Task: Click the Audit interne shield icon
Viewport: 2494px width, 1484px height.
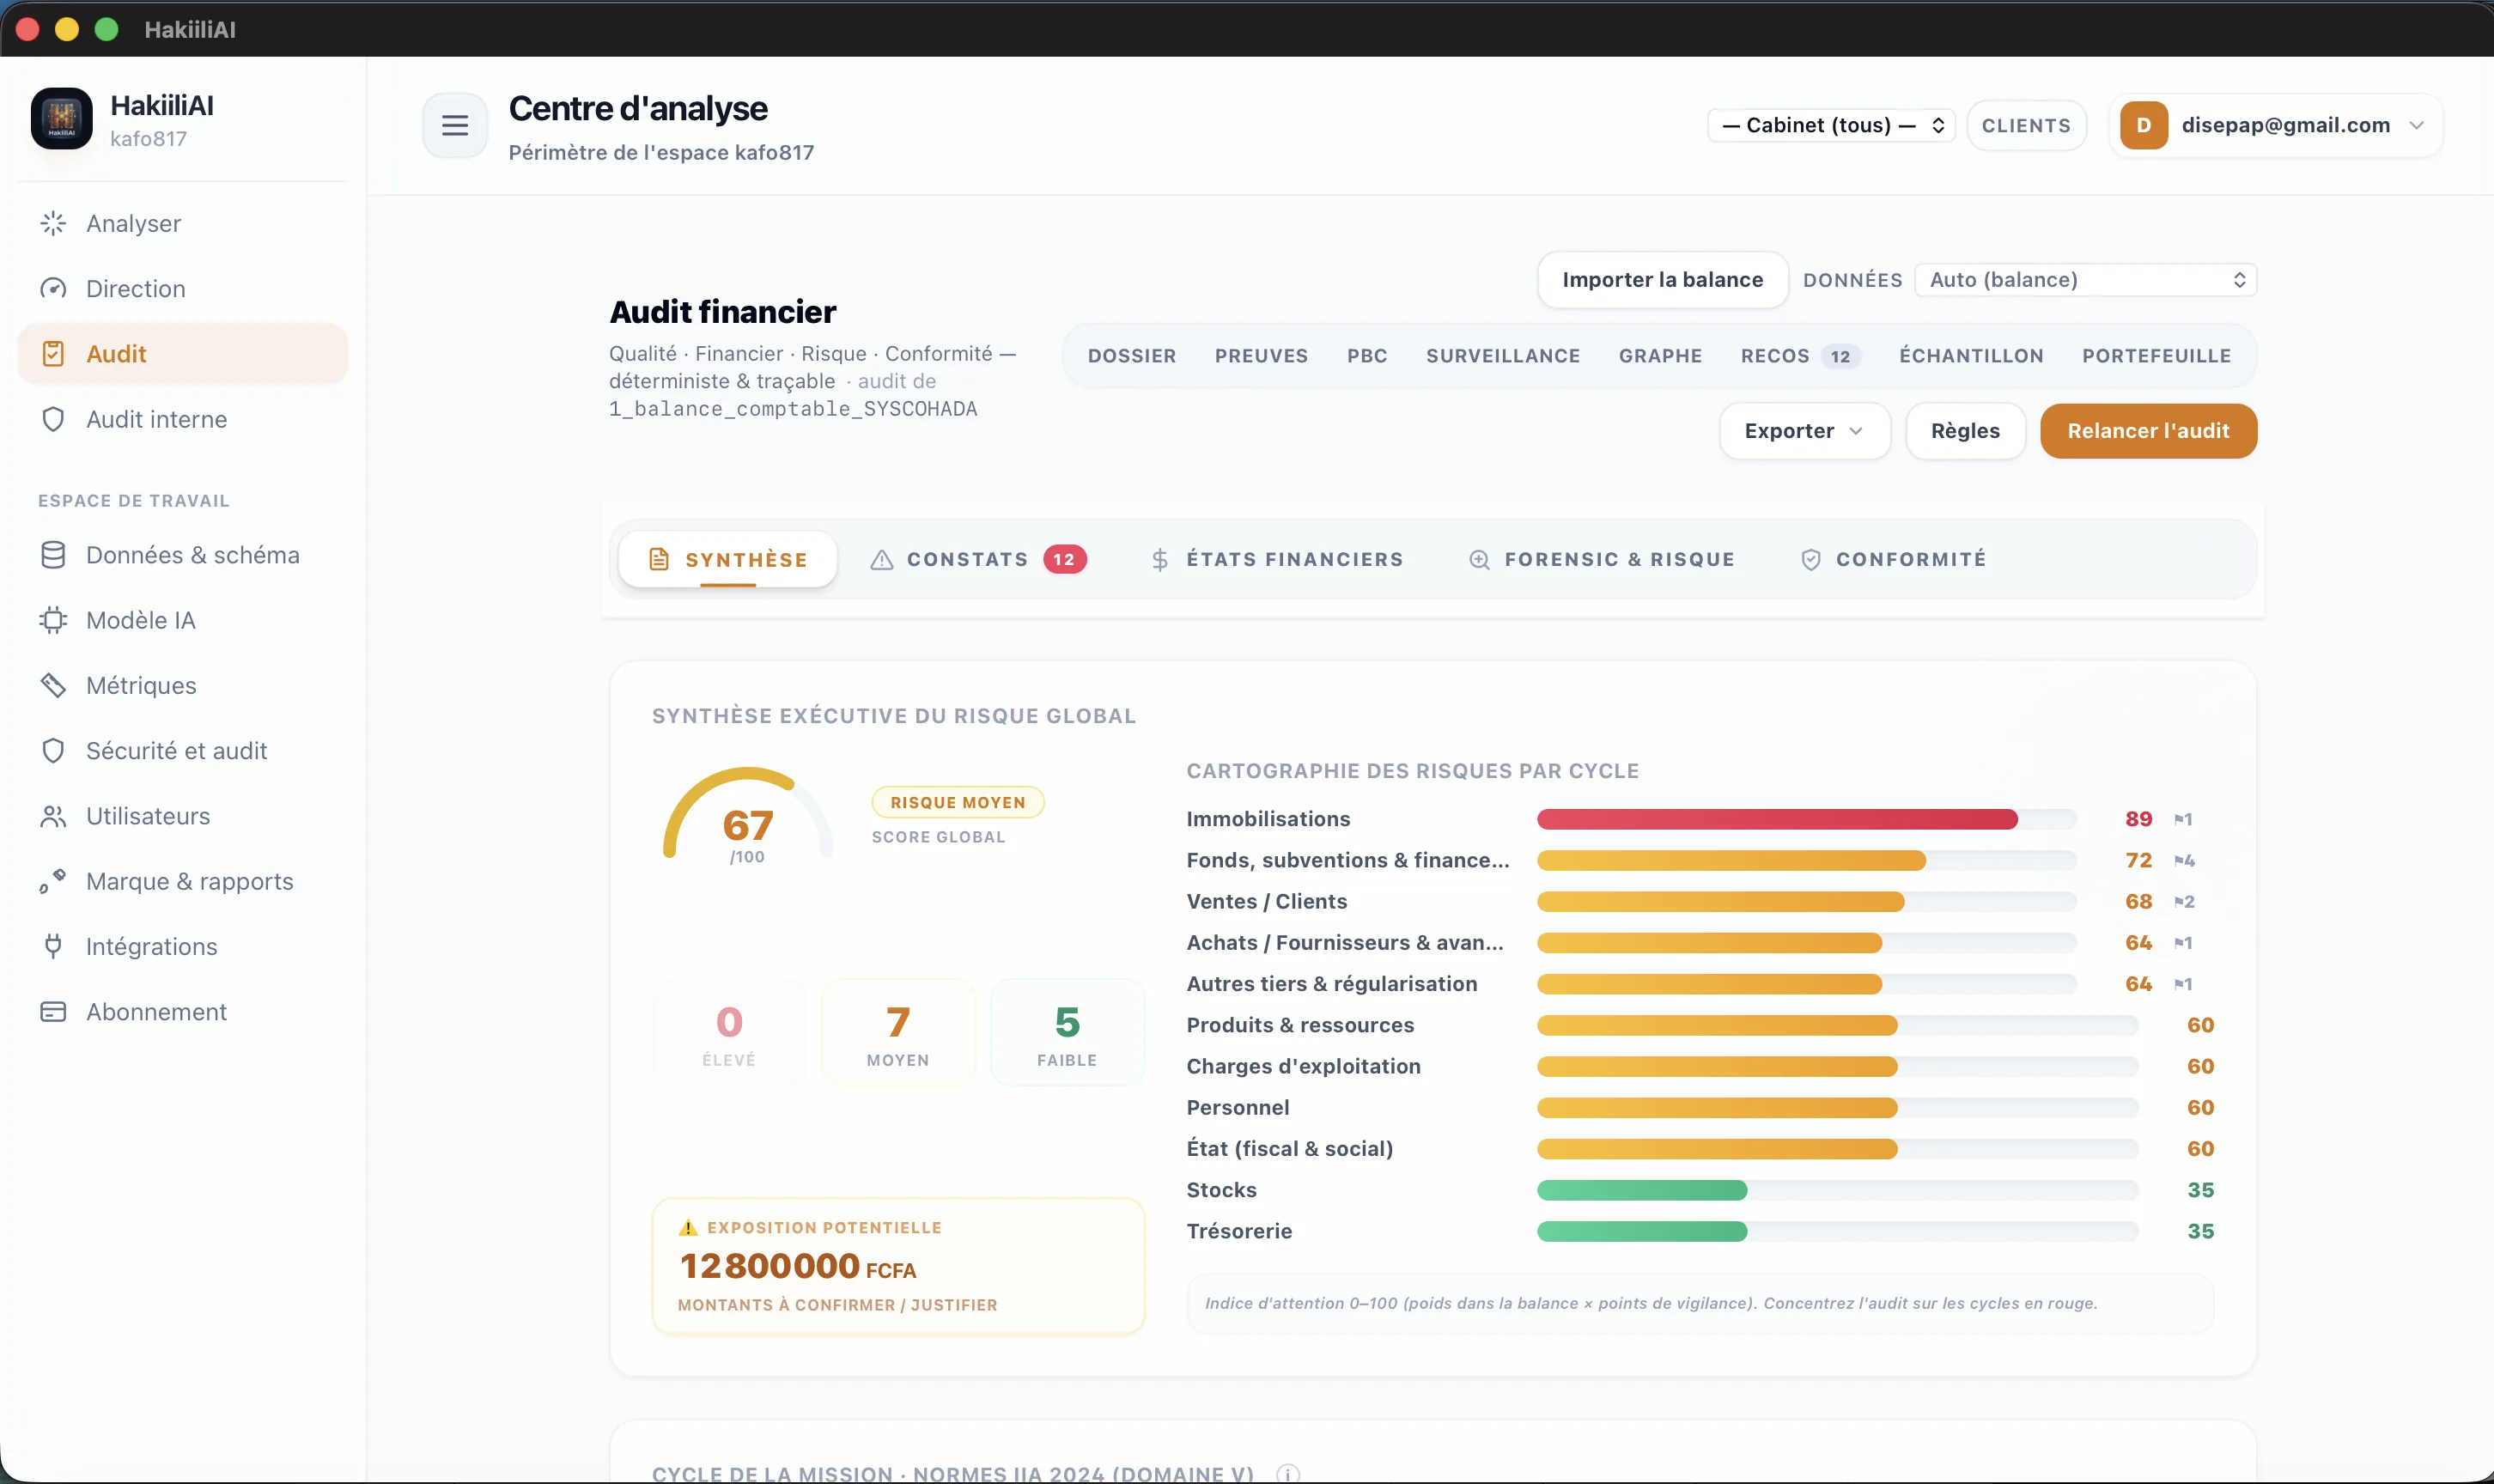Action: coord(53,419)
